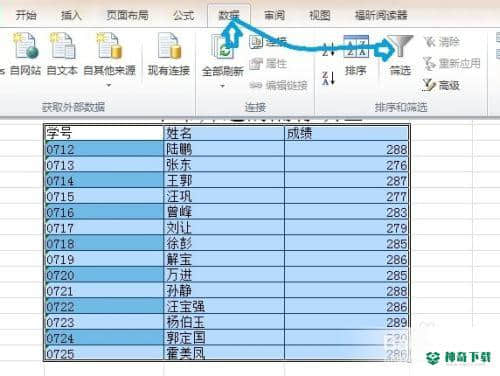Select the cell containing 陆鹏
The width and height of the screenshot is (500, 376).
[x=224, y=149]
